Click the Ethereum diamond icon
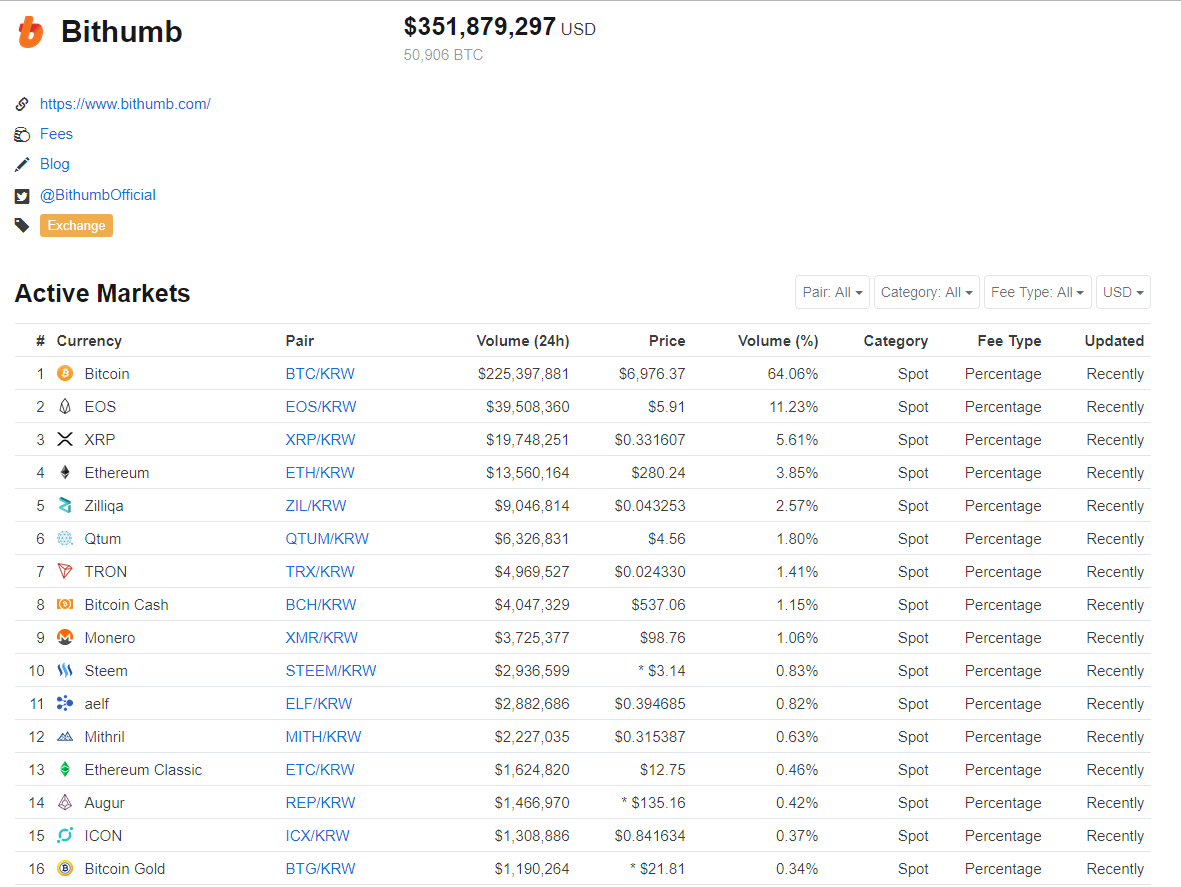The height and width of the screenshot is (887, 1181). tap(65, 473)
